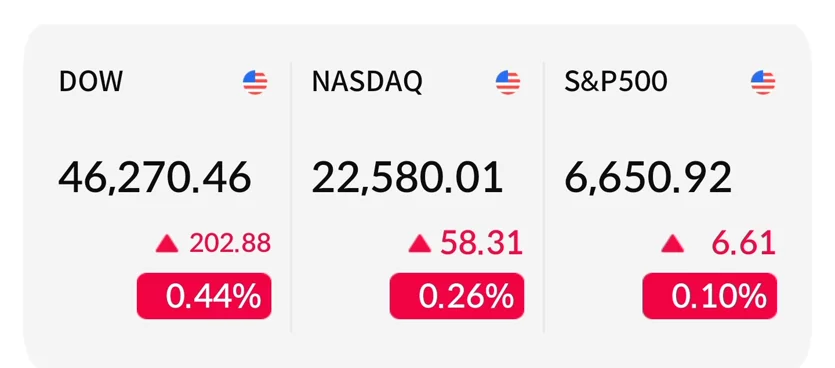Click the DOW point change 202.88

click(x=230, y=243)
